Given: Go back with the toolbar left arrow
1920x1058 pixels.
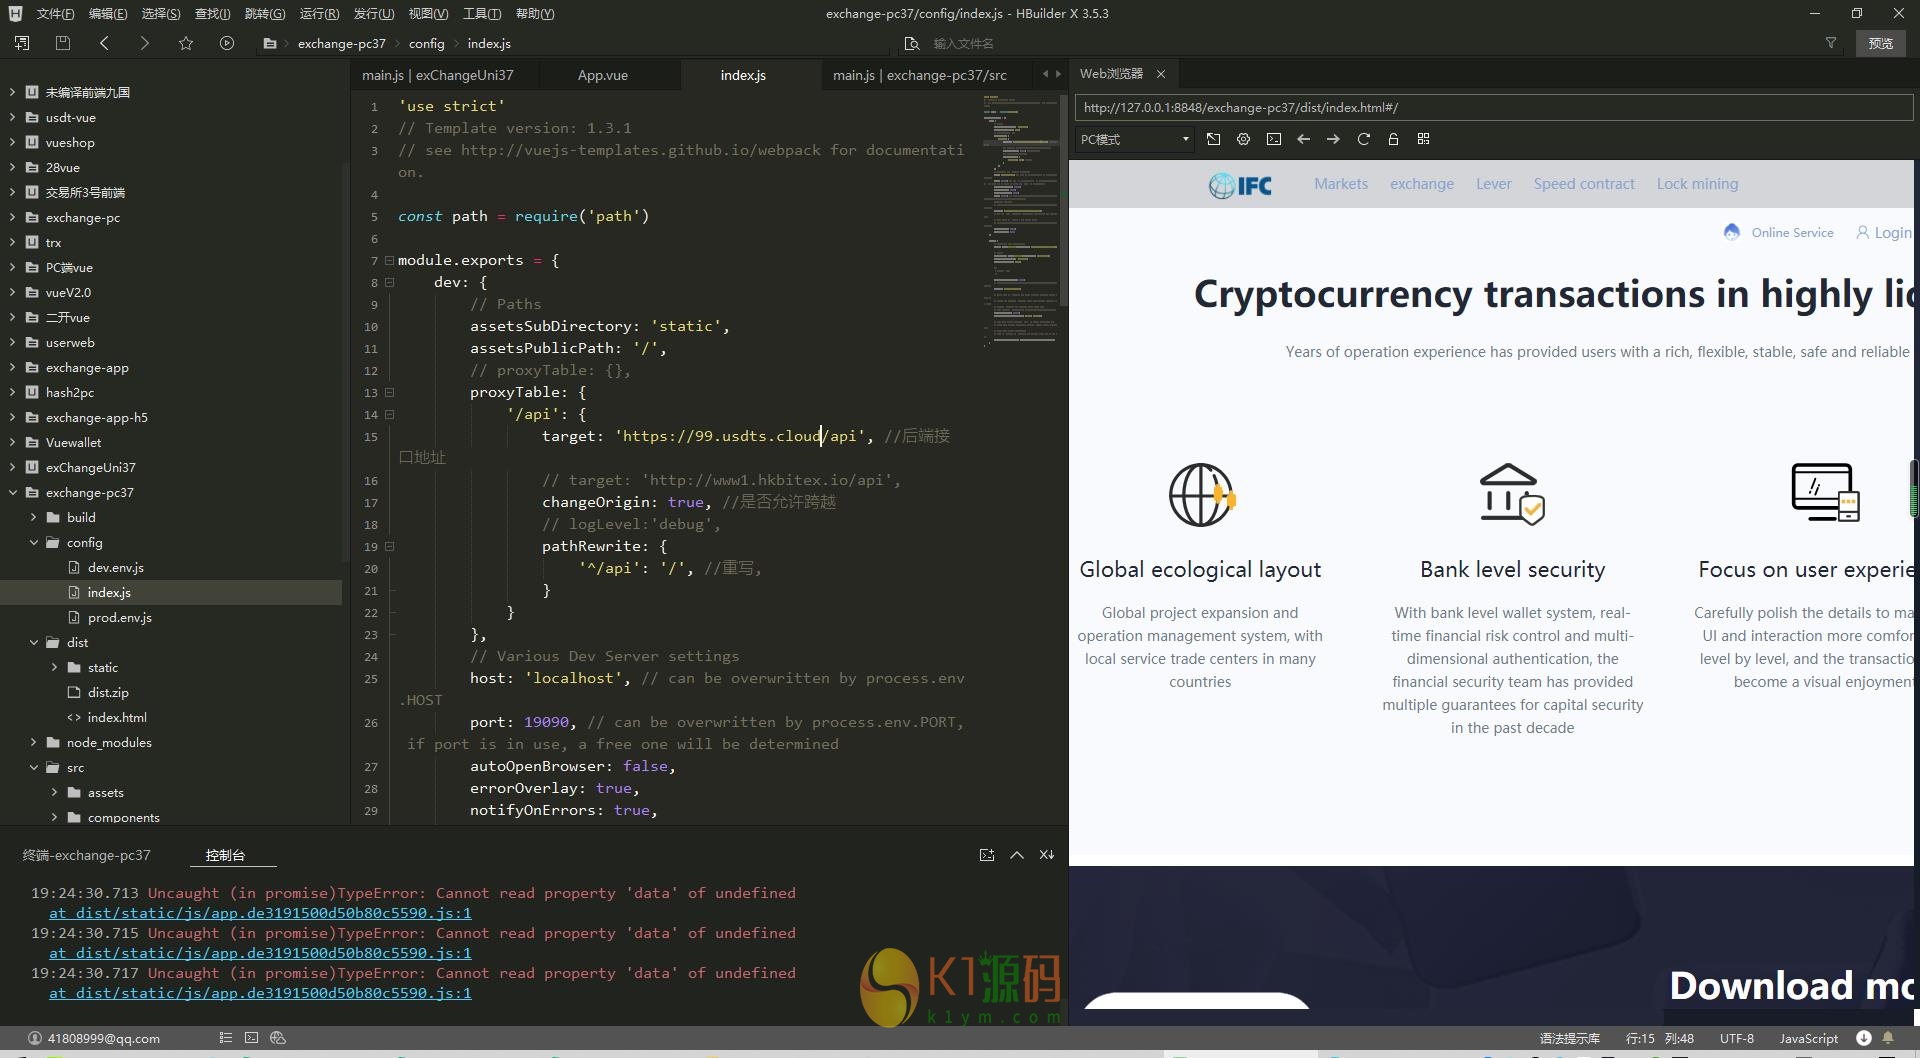Looking at the screenshot, I should coord(104,43).
